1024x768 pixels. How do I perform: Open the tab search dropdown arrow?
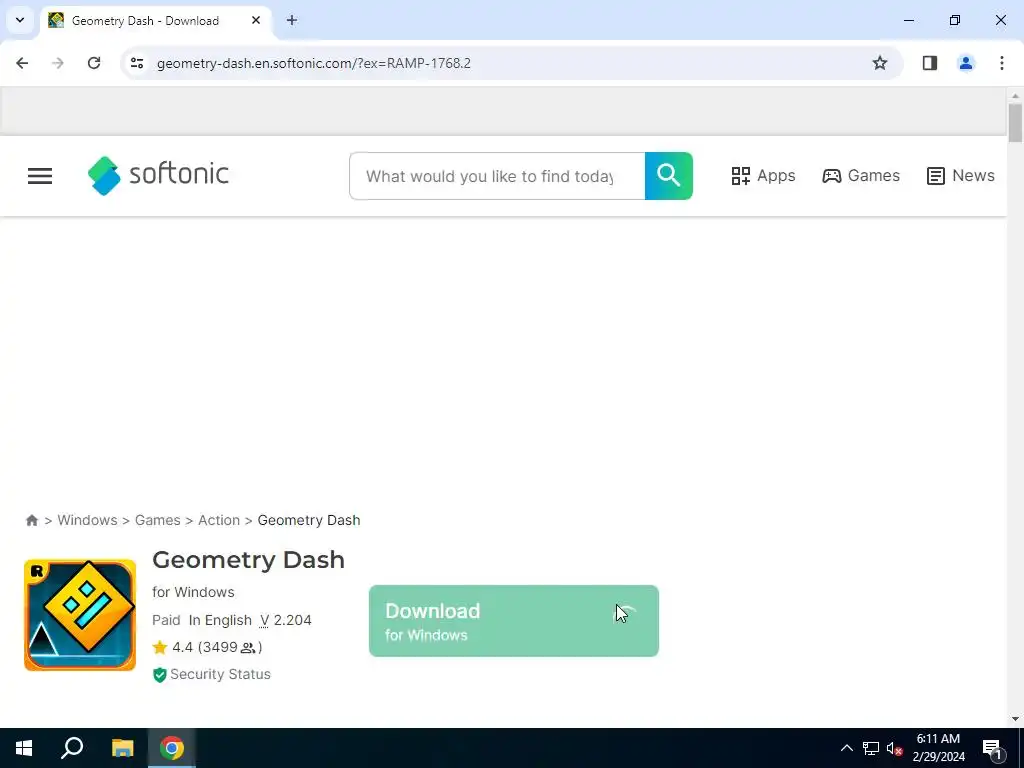tap(20, 20)
